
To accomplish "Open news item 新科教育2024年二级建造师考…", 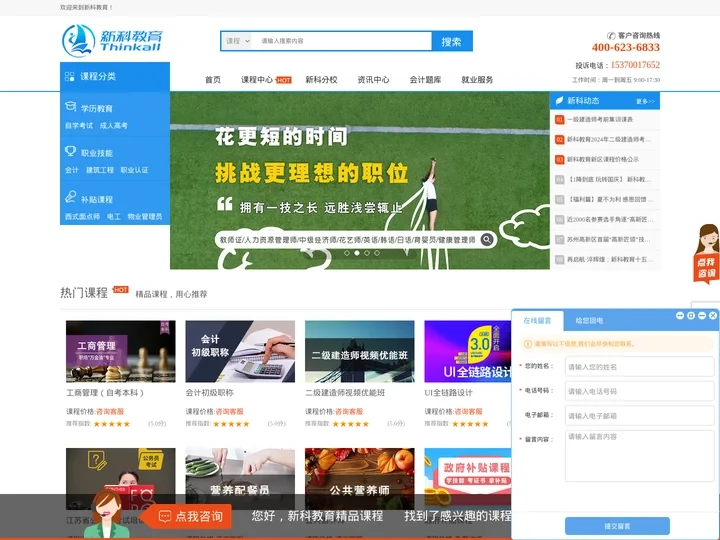I will coord(609,139).
